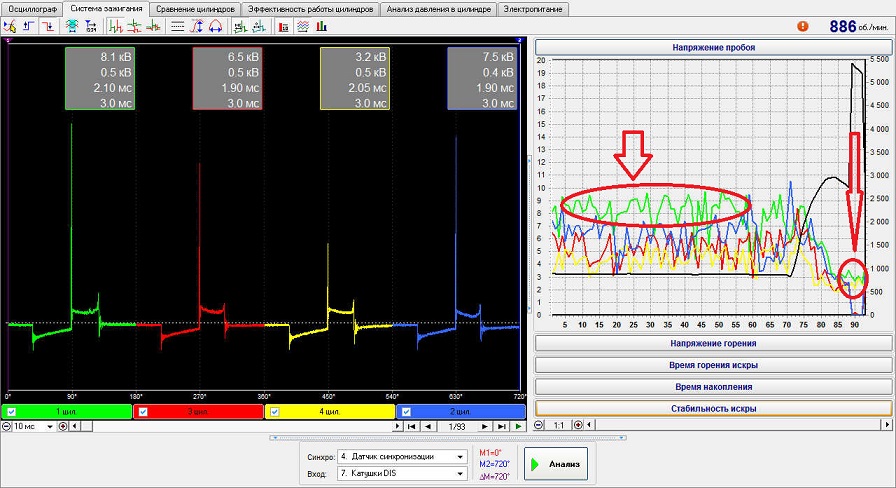Select the cursor-on-waveform tool icon
This screenshot has height=488, width=896.
10,26
